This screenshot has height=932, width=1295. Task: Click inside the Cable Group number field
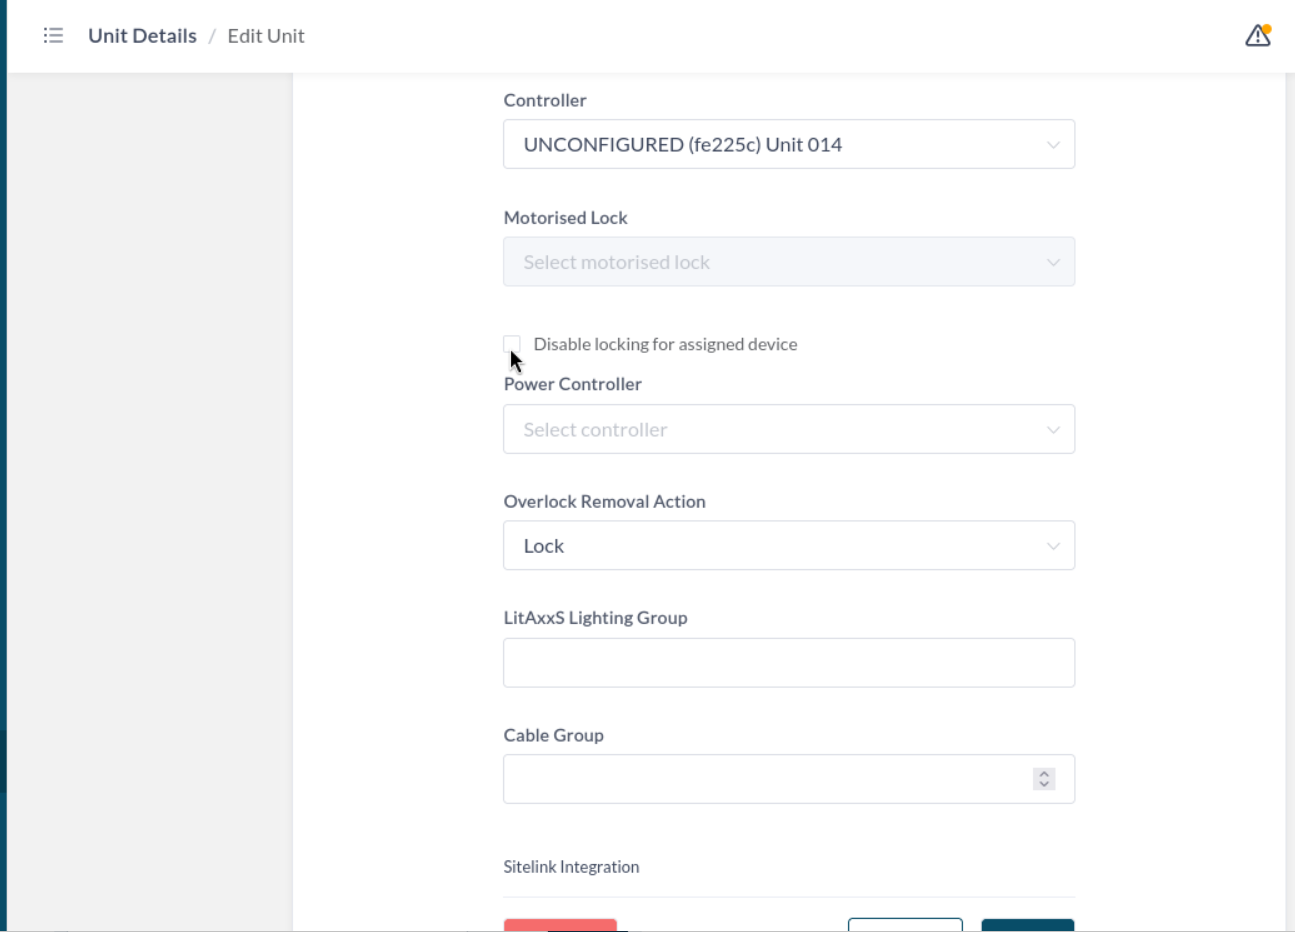765,779
